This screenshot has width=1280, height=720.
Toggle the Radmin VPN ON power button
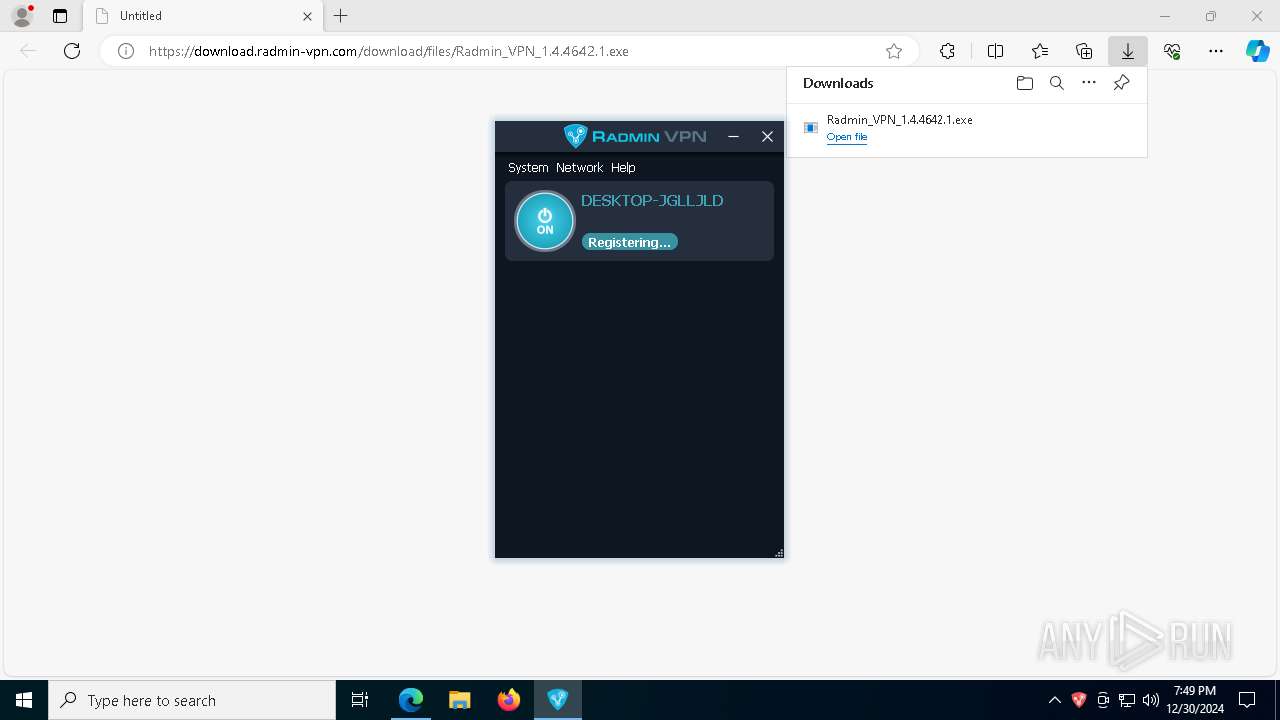tap(545, 221)
